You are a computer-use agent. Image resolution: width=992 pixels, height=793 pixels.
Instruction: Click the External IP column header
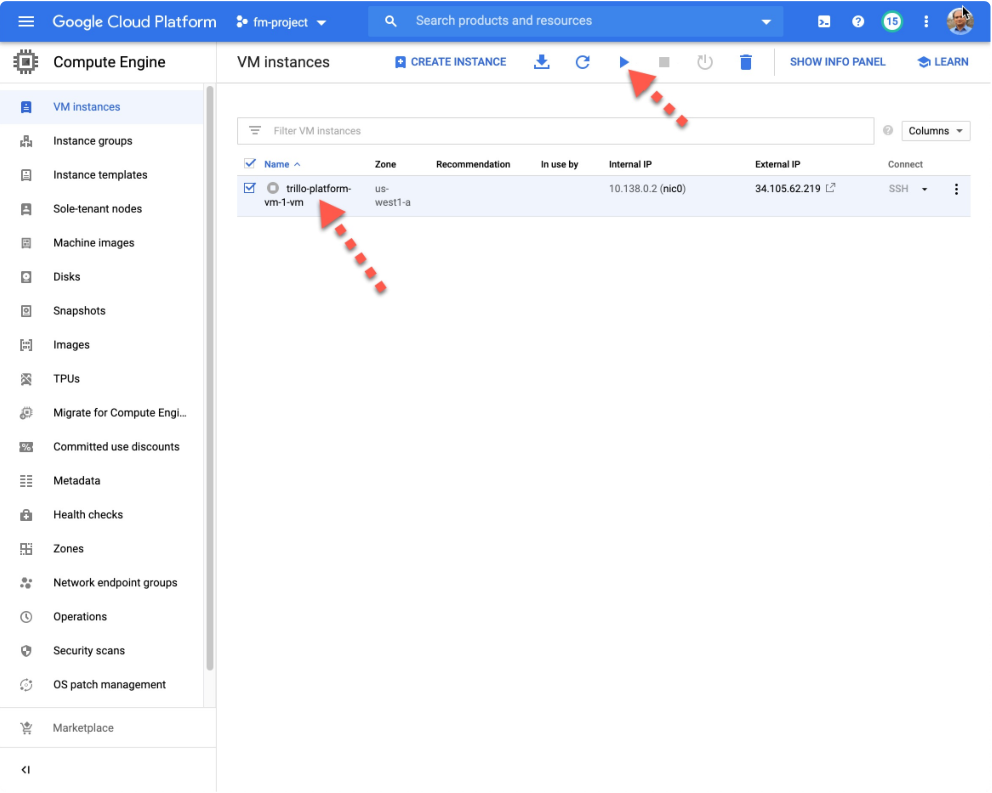coord(778,164)
